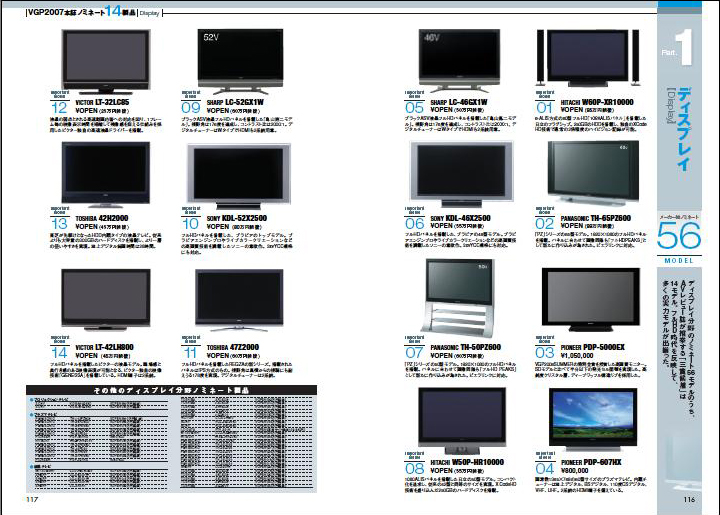Viewport: 720px width, 515px height.
Task: Click page number 116
Action: coord(689,499)
